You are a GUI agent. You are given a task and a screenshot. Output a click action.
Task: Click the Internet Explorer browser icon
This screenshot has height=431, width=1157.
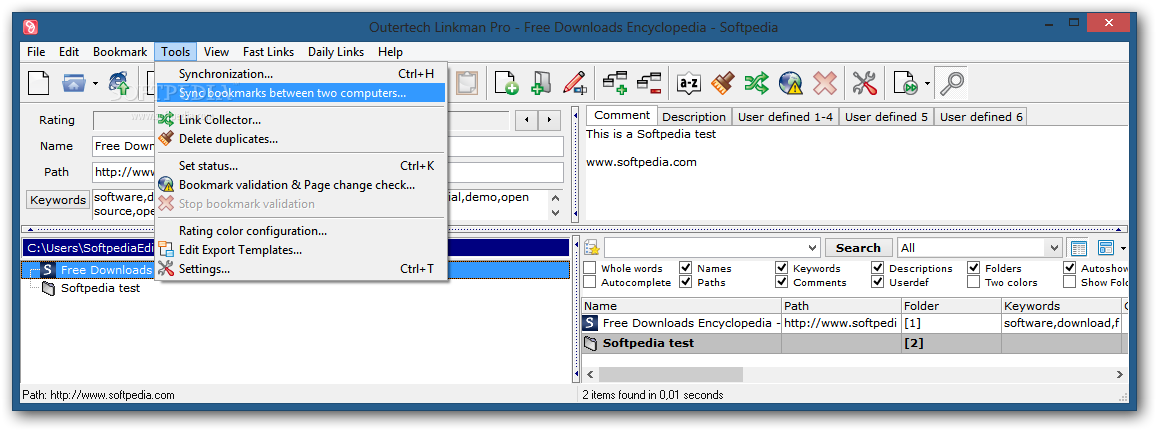[x=120, y=83]
